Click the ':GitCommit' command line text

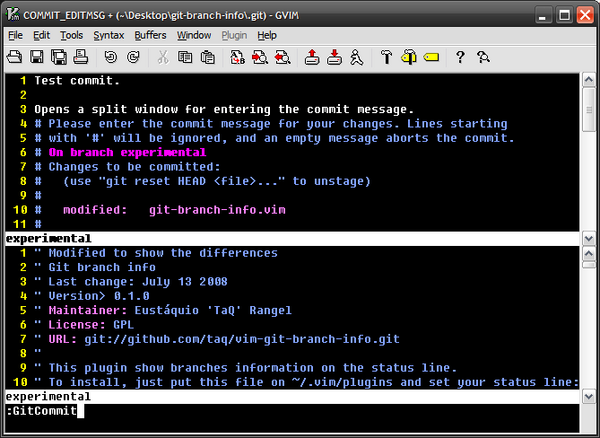(42, 411)
